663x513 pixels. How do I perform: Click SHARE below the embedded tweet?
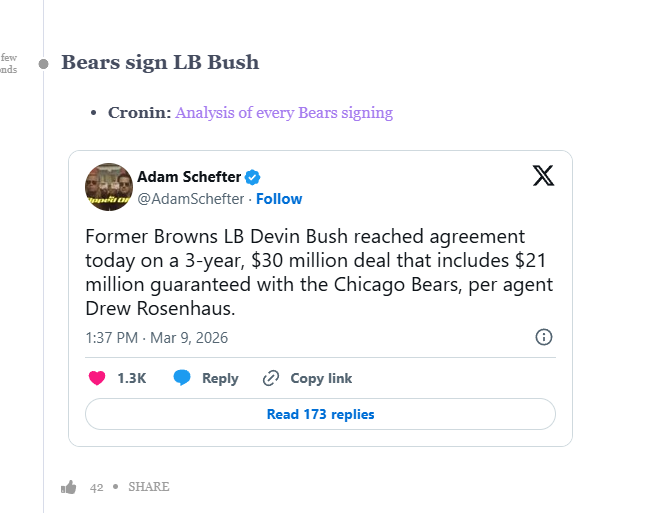click(148, 487)
